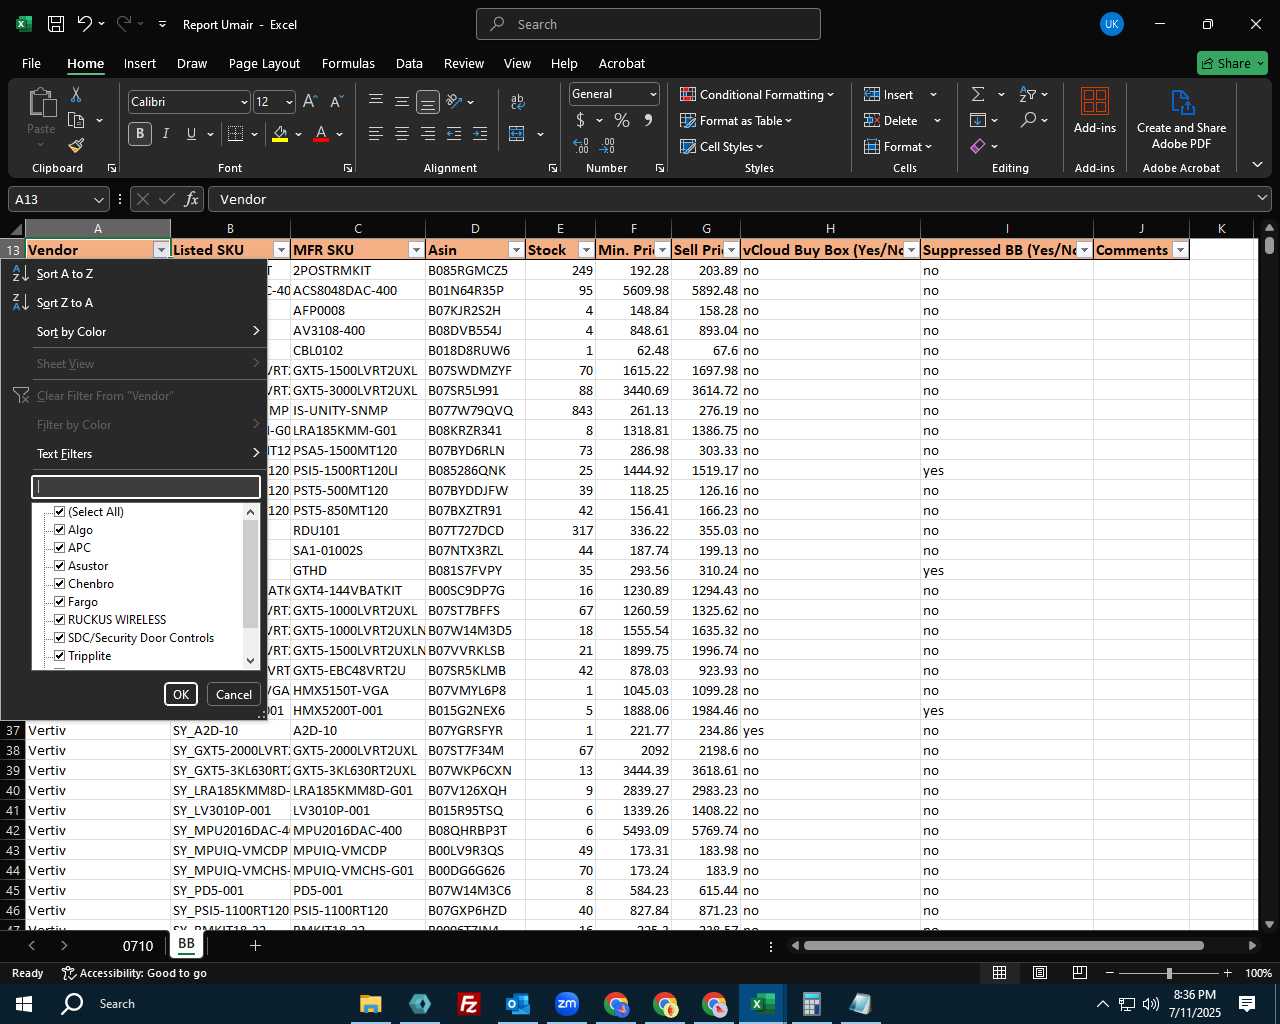The image size is (1280, 1024).
Task: Apply Percent Style format
Action: pyautogui.click(x=622, y=120)
